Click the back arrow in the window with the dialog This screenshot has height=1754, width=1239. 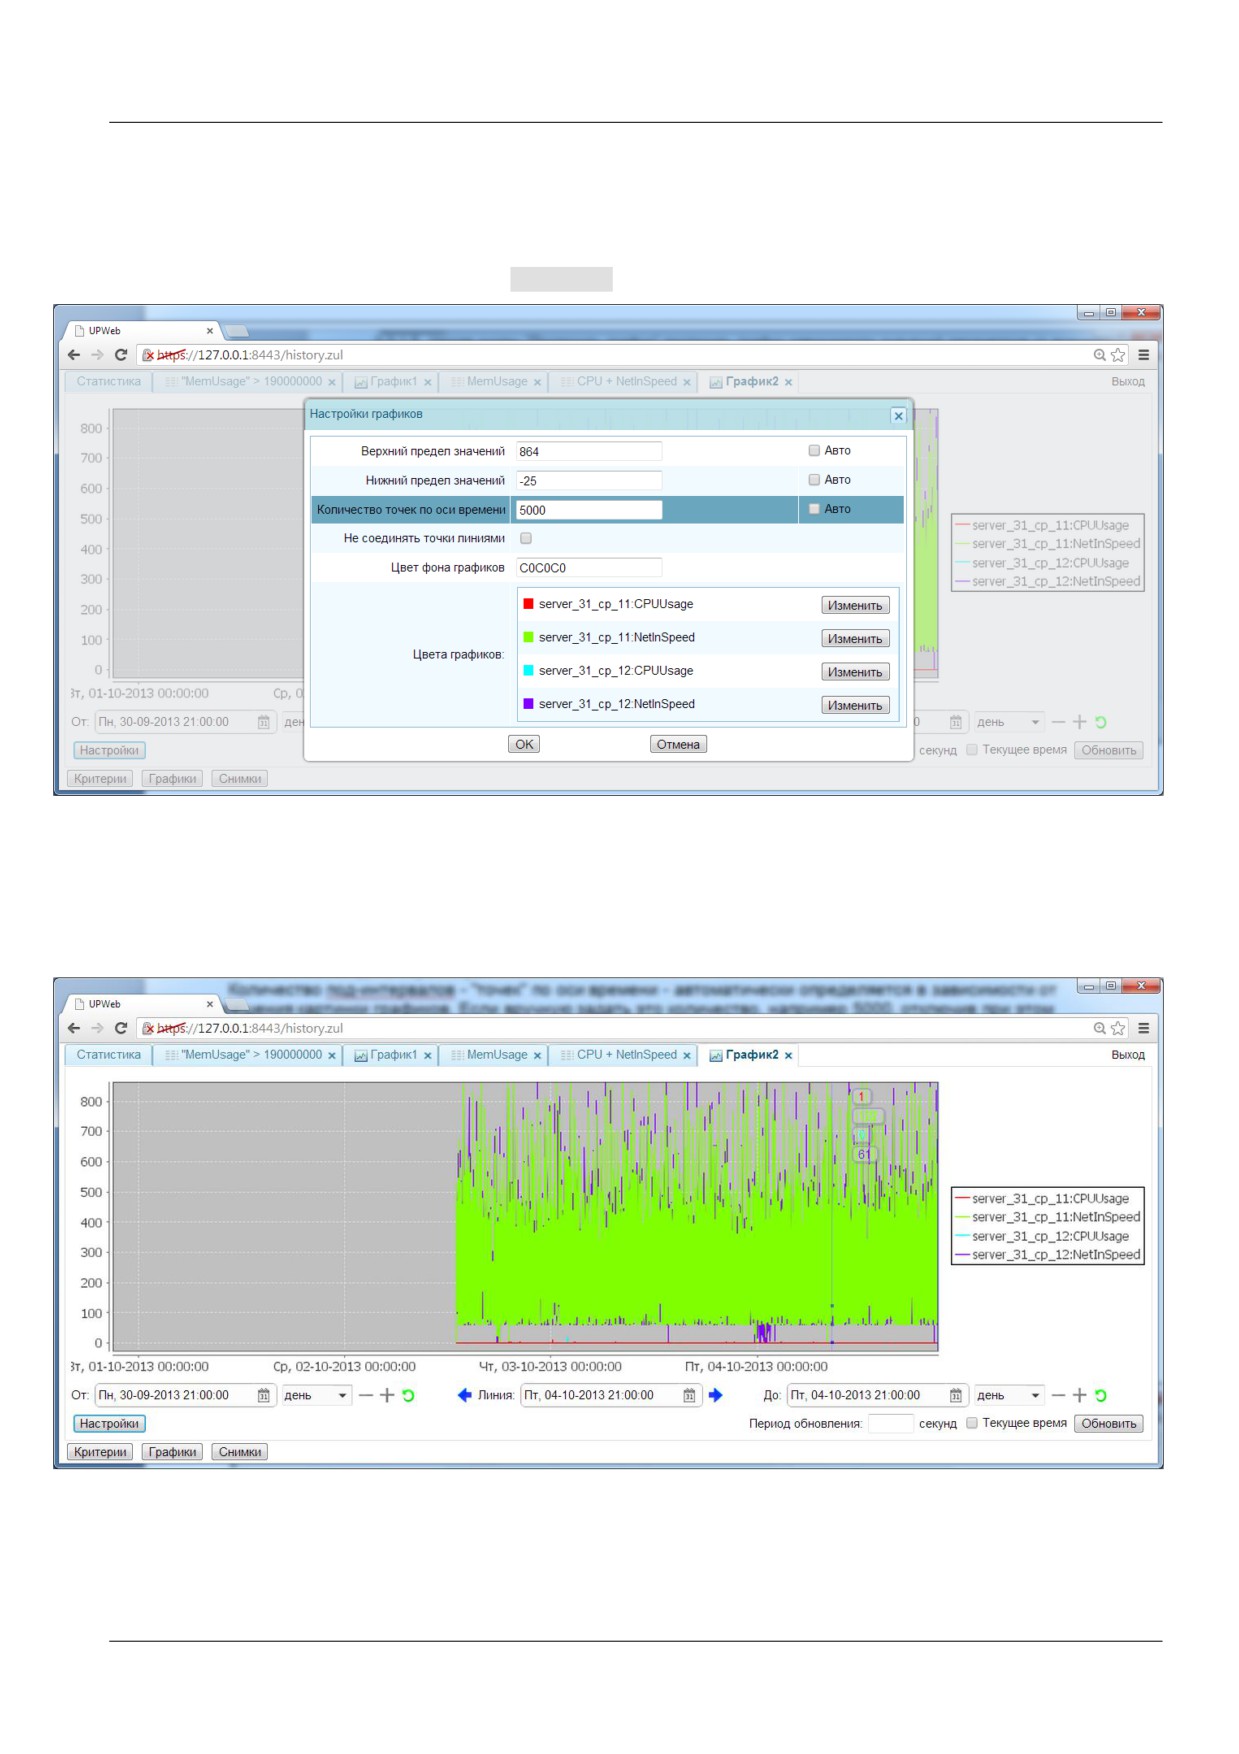(x=74, y=355)
